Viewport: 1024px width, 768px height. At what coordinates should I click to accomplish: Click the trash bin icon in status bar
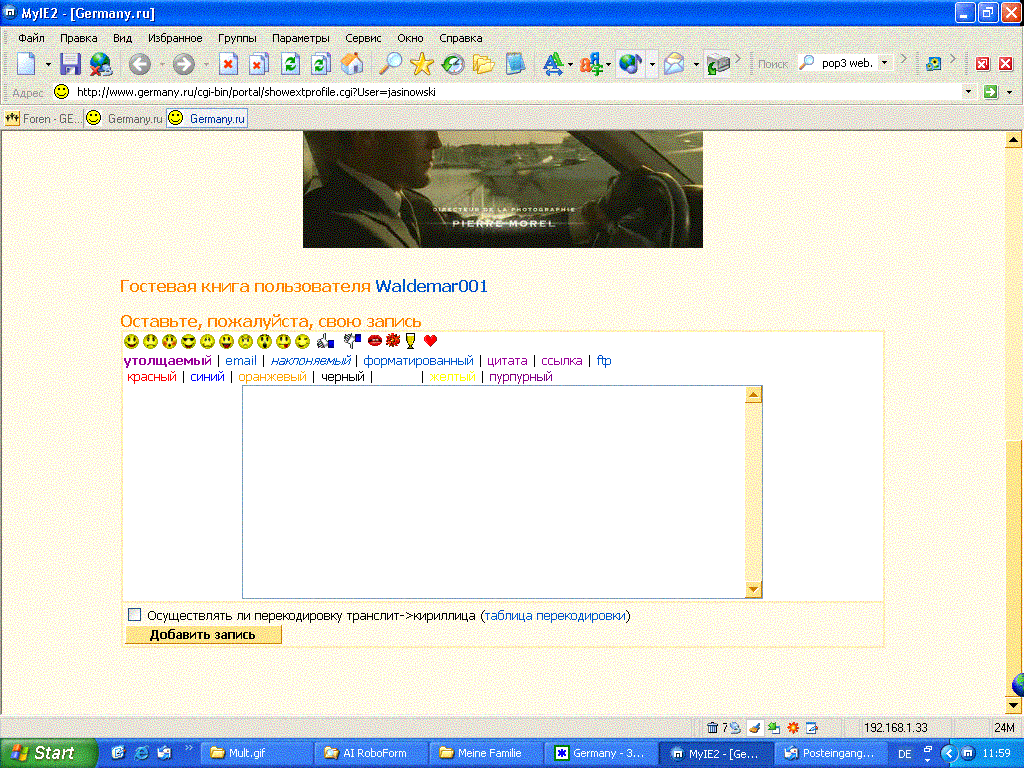click(x=712, y=728)
